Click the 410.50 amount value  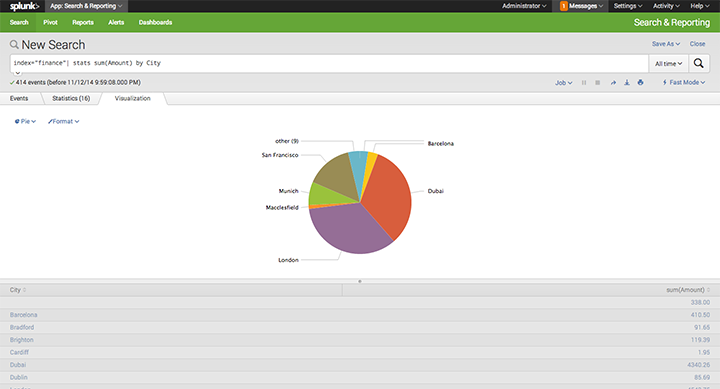pos(700,315)
